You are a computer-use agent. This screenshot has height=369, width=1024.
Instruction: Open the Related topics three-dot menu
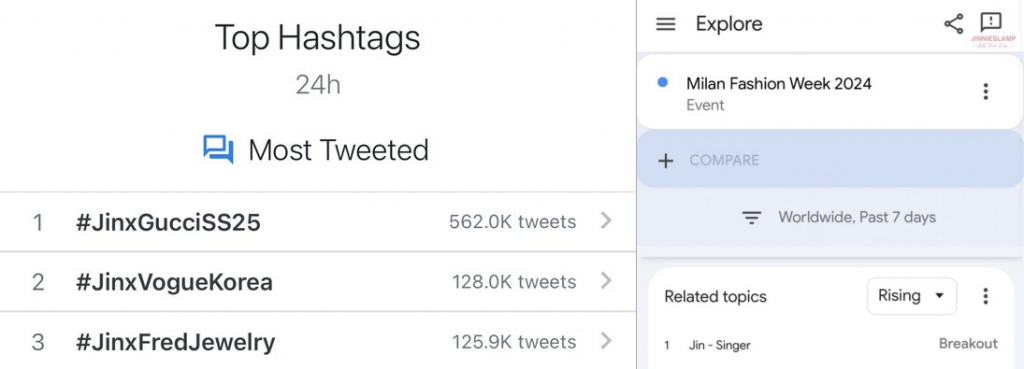click(985, 296)
